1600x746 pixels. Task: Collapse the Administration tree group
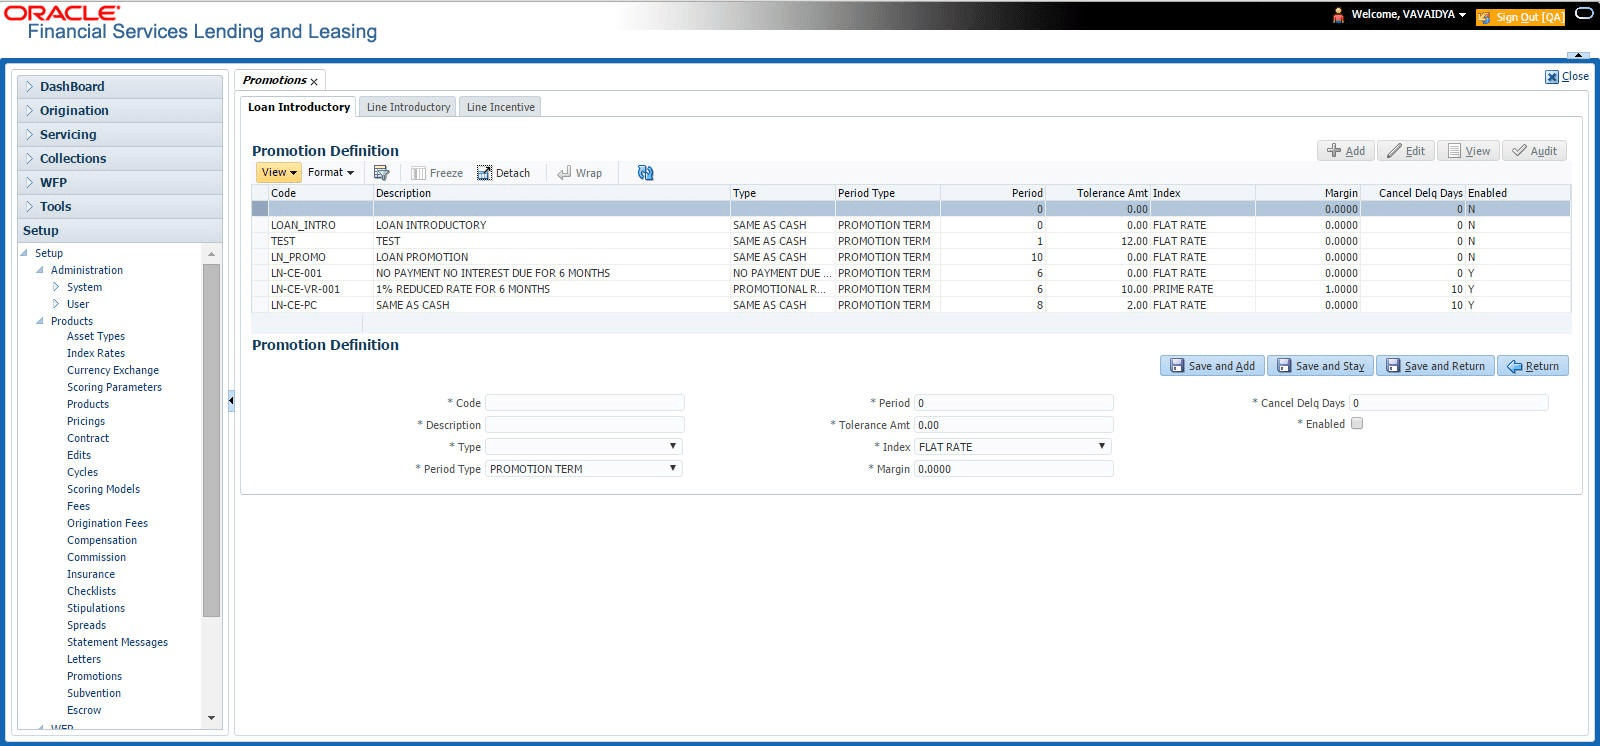coord(40,270)
